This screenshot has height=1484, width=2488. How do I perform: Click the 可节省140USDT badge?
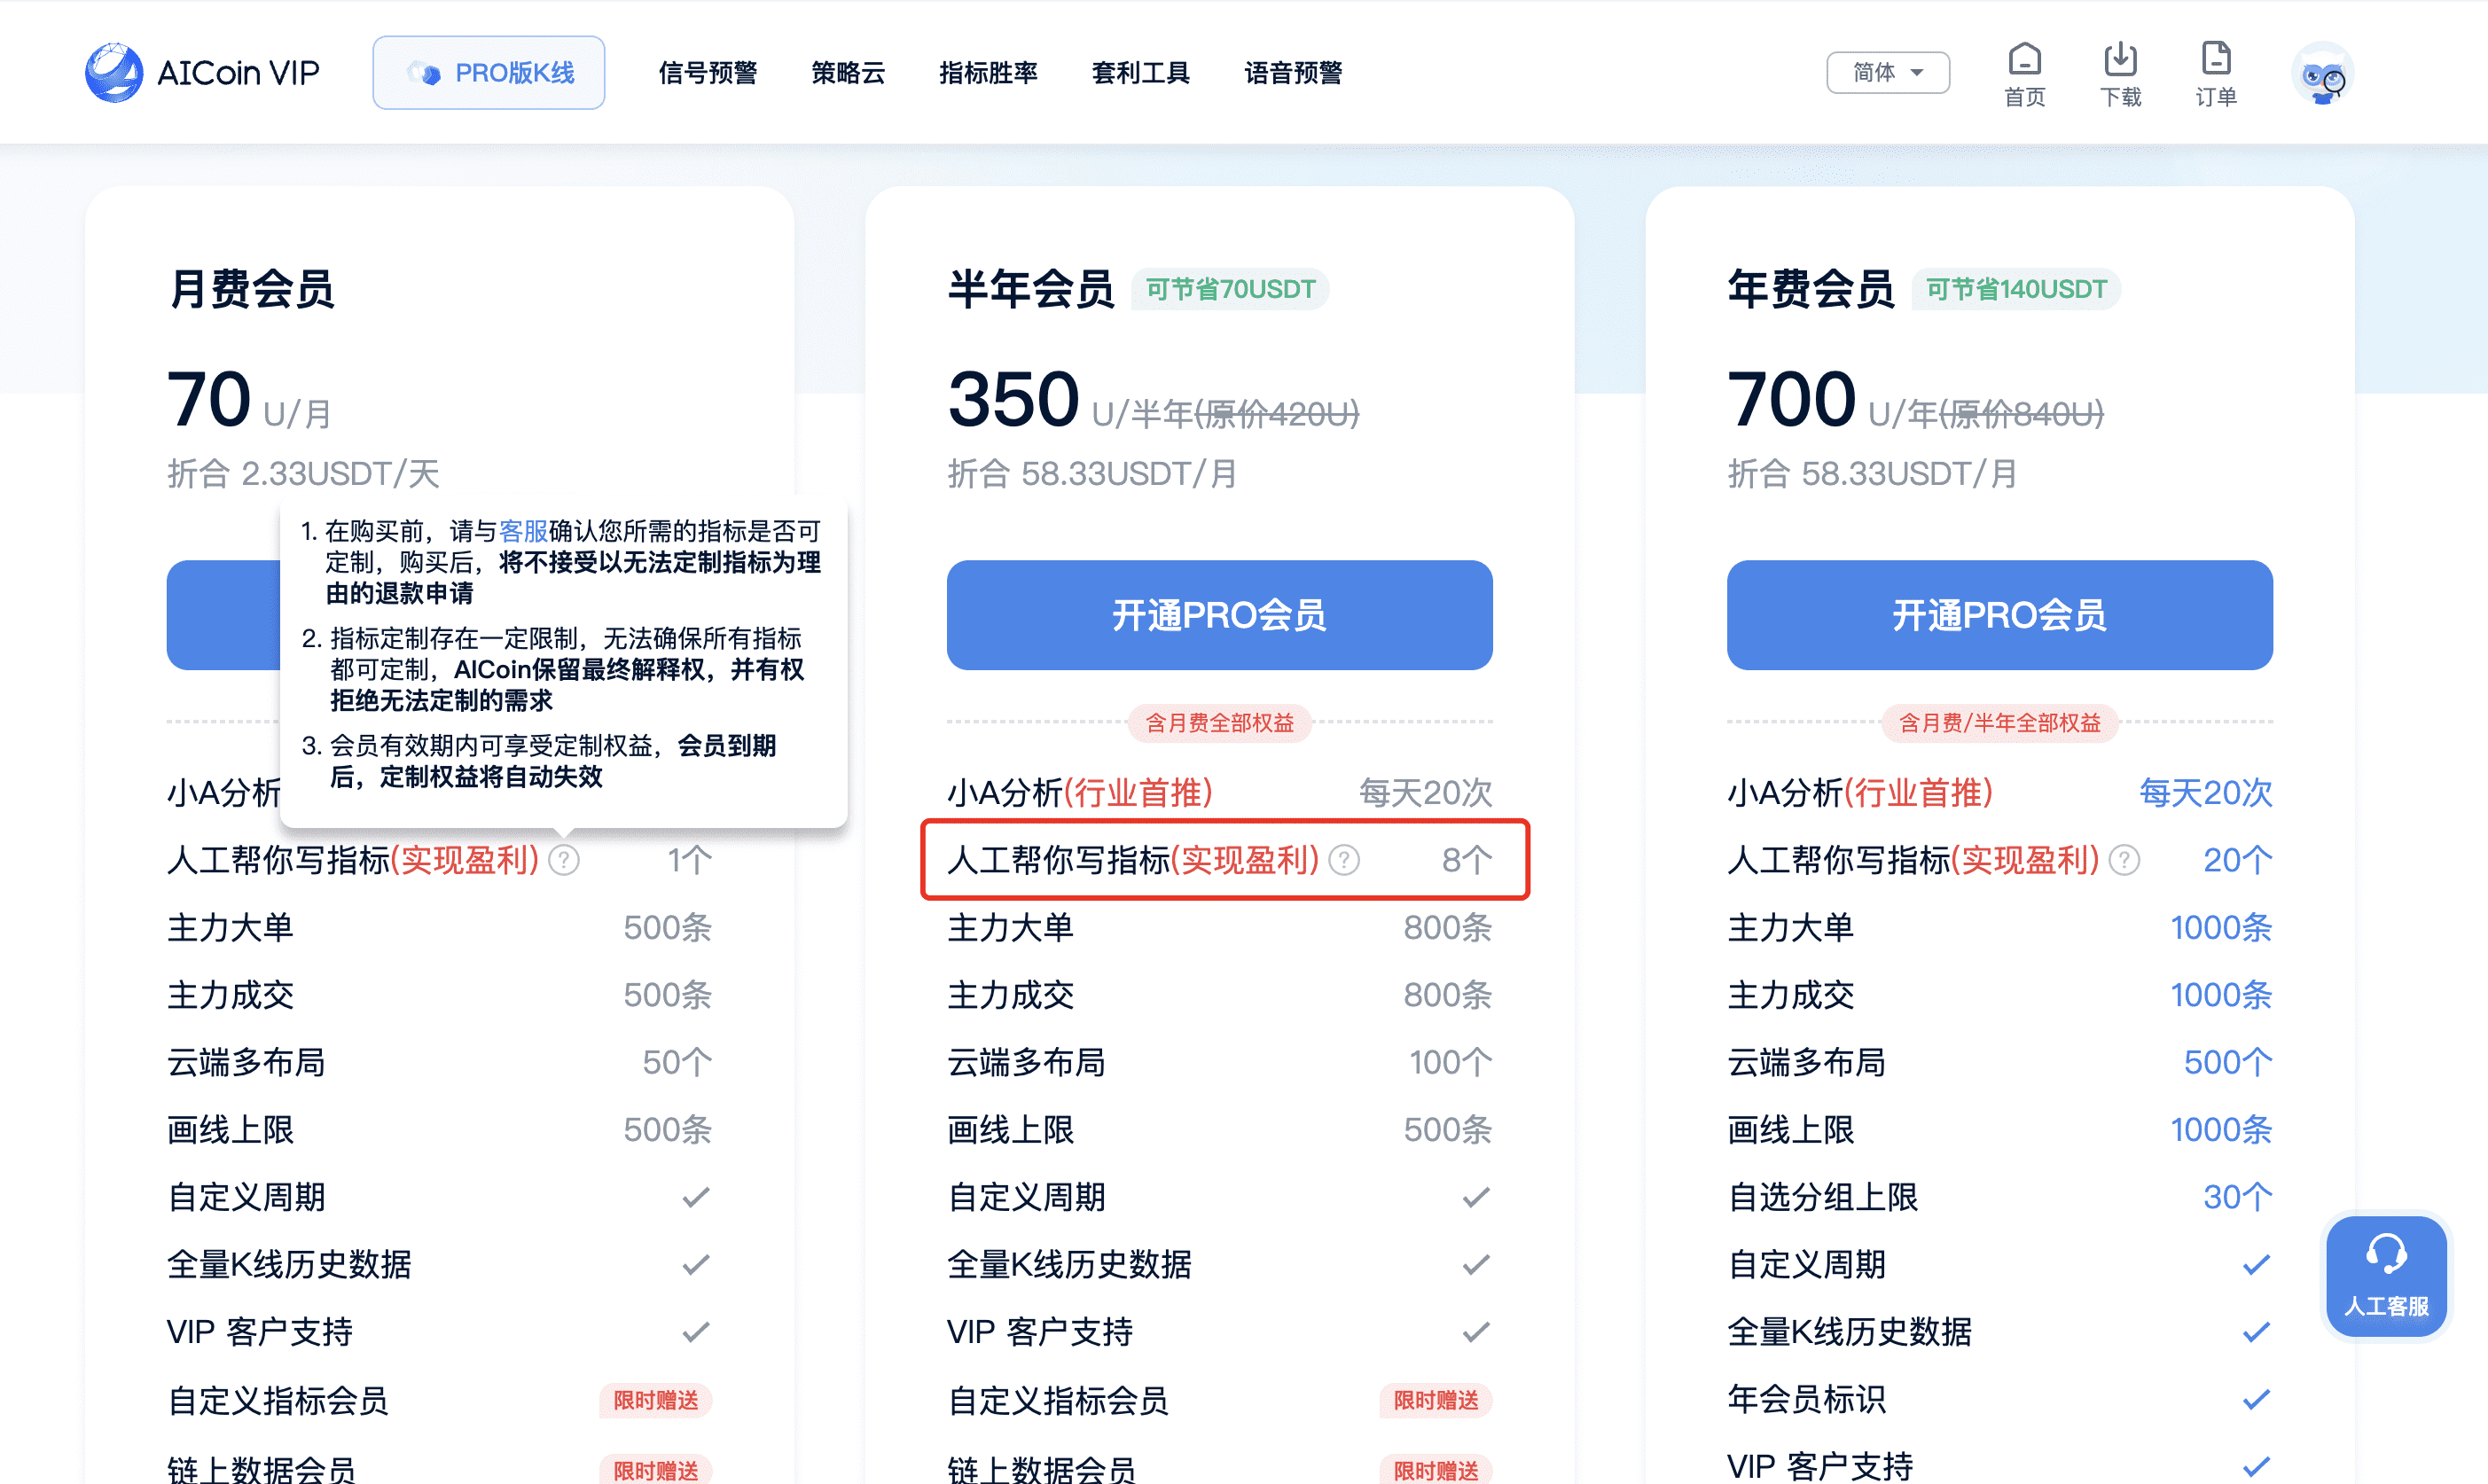click(x=2016, y=289)
